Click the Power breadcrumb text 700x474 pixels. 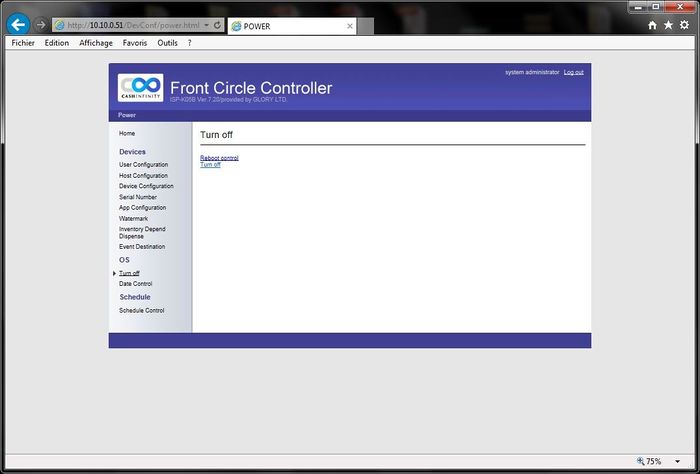[x=127, y=115]
